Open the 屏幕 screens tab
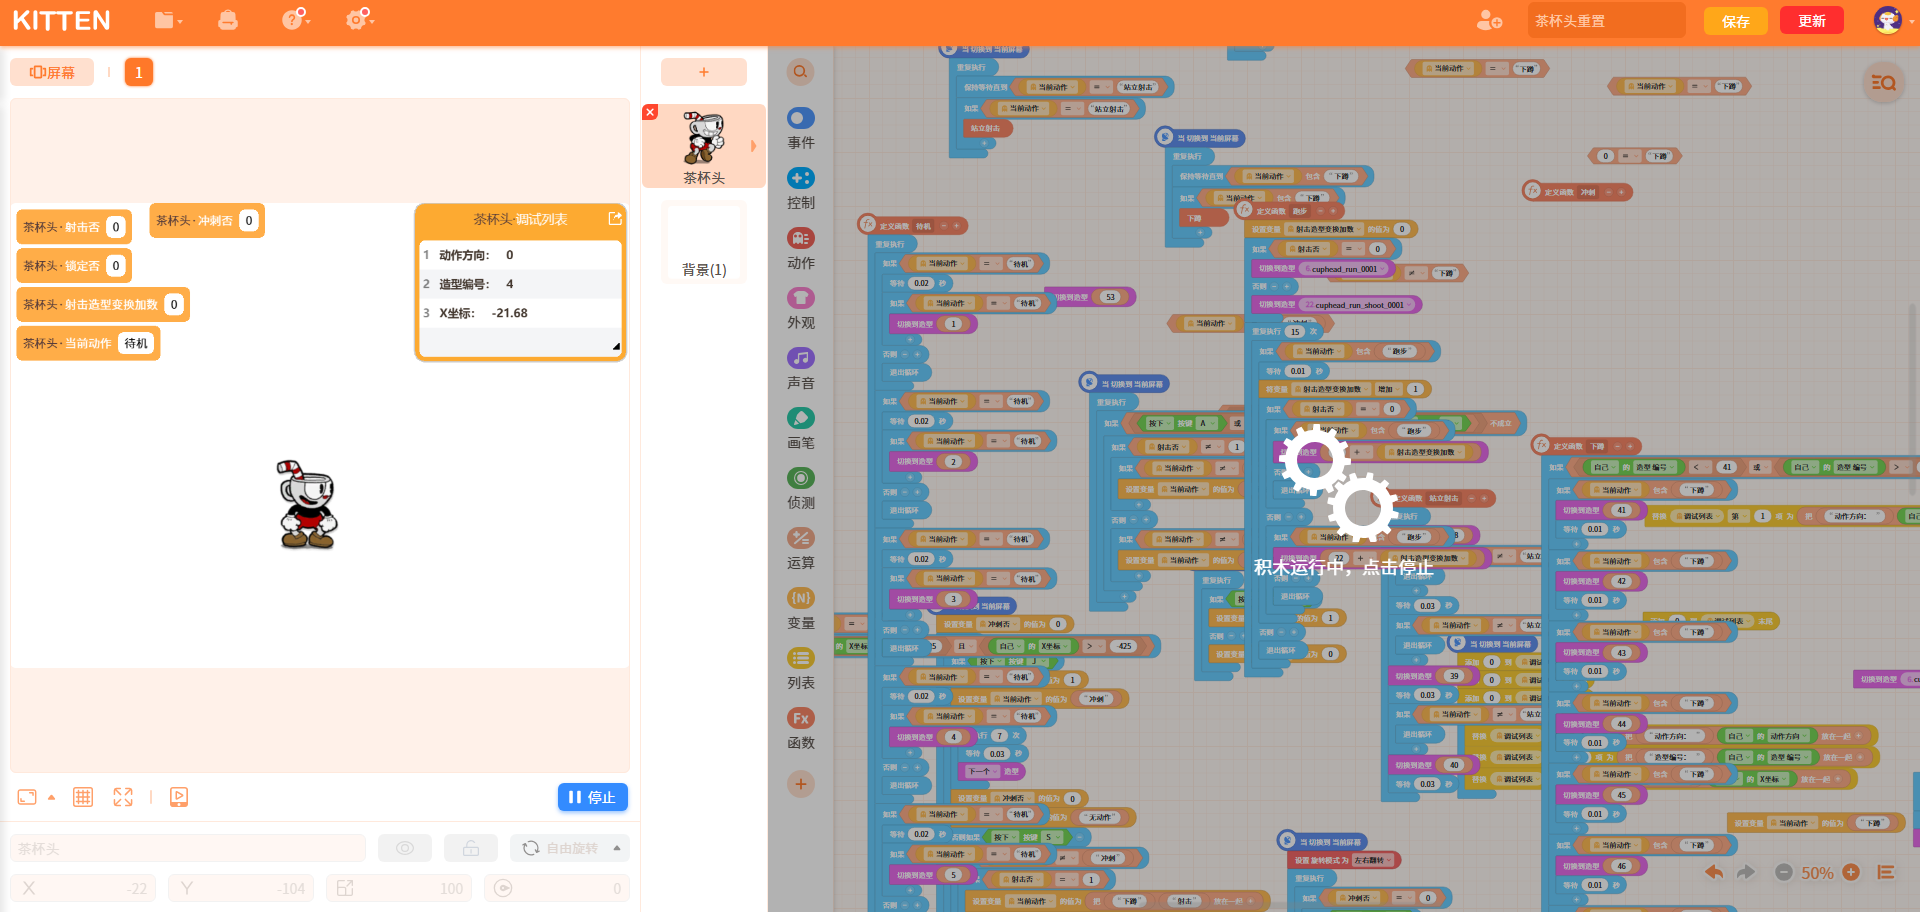Screen dimensions: 1920x912 (52, 72)
